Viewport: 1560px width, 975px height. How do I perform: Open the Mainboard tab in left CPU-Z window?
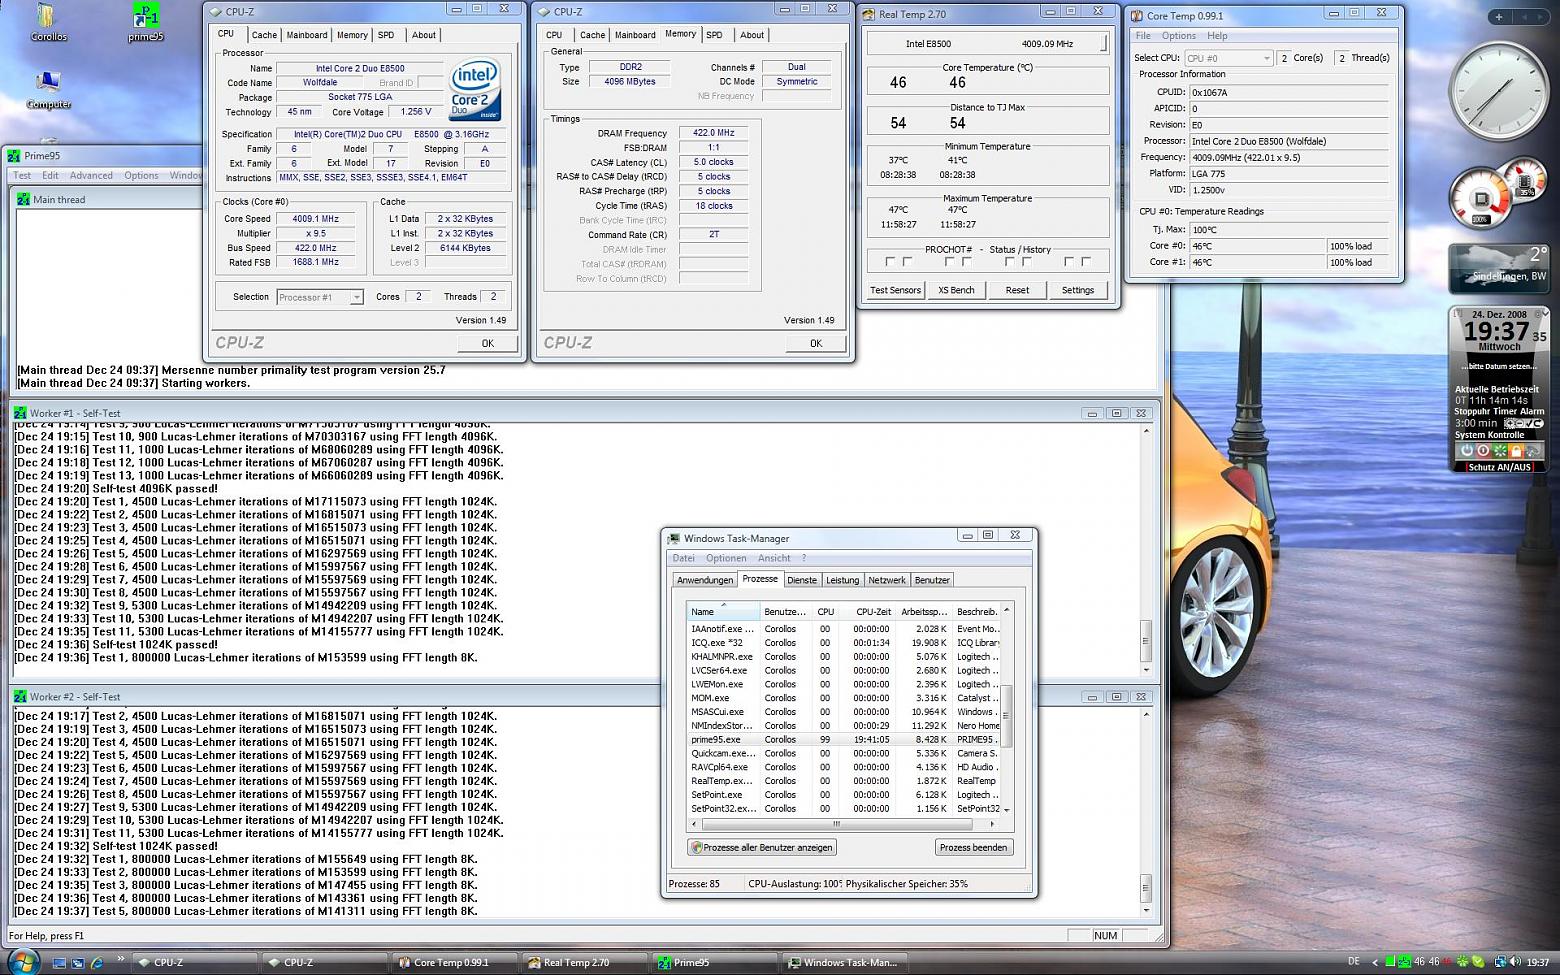pos(306,35)
